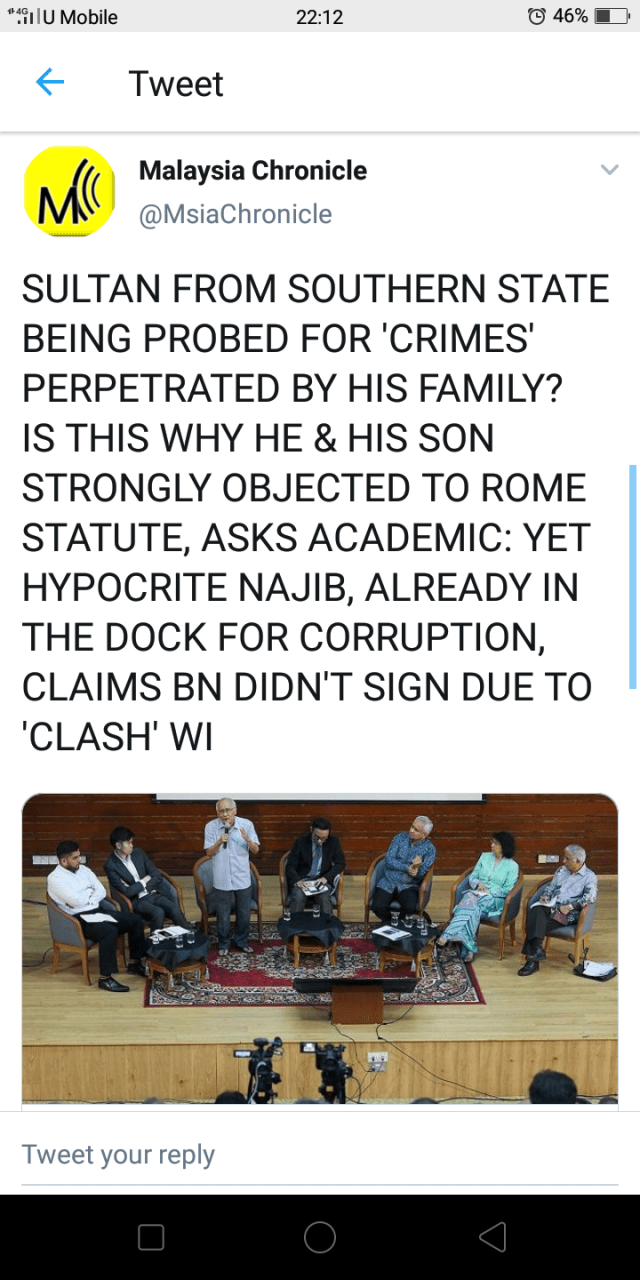Open the panel discussion photo

(320, 948)
